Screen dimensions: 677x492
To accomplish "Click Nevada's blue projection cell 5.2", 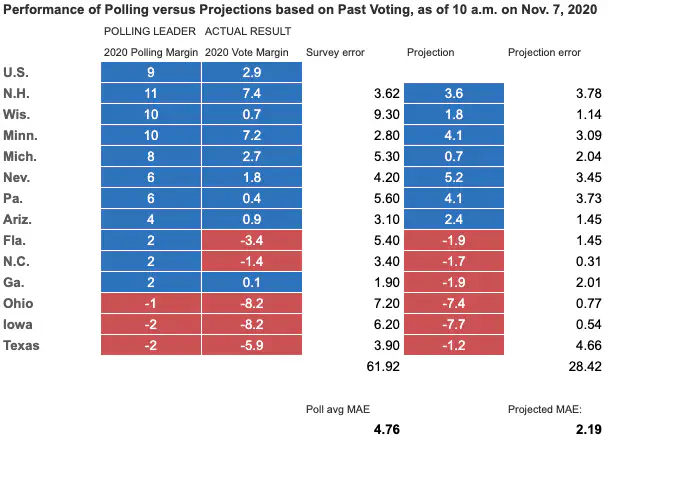I will [x=453, y=178].
